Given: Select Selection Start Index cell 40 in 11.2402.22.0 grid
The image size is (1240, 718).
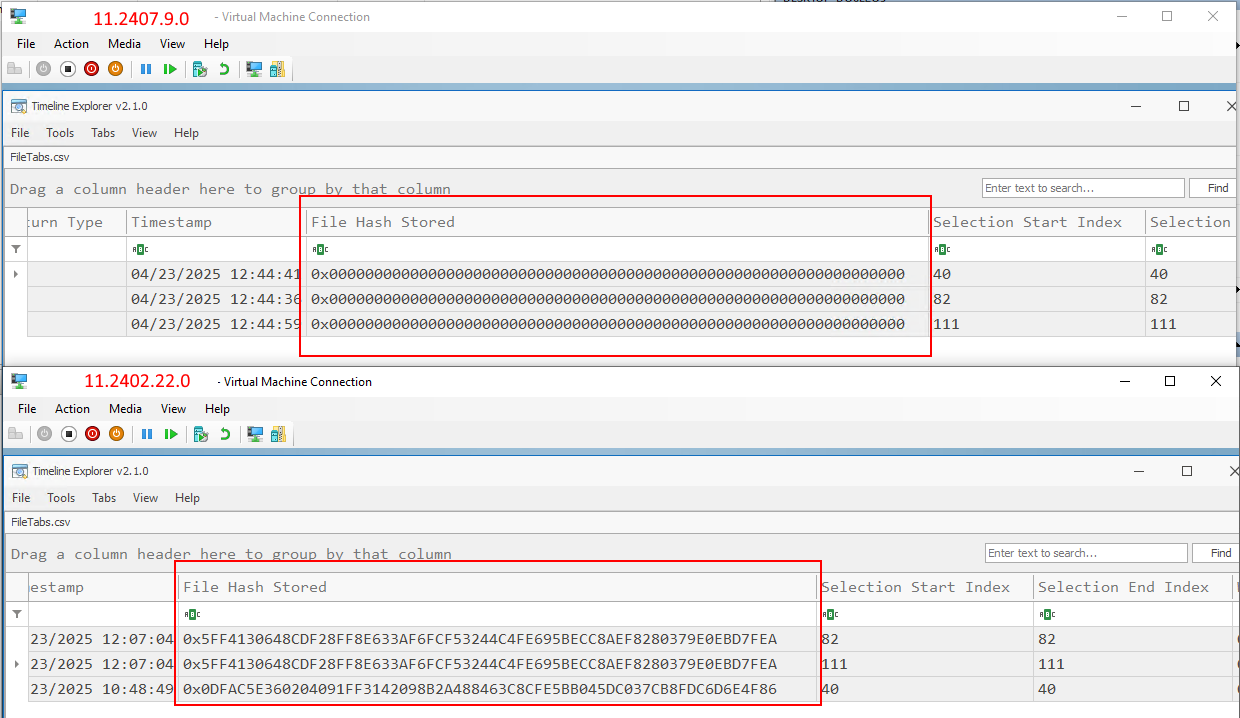Looking at the screenshot, I should point(925,689).
